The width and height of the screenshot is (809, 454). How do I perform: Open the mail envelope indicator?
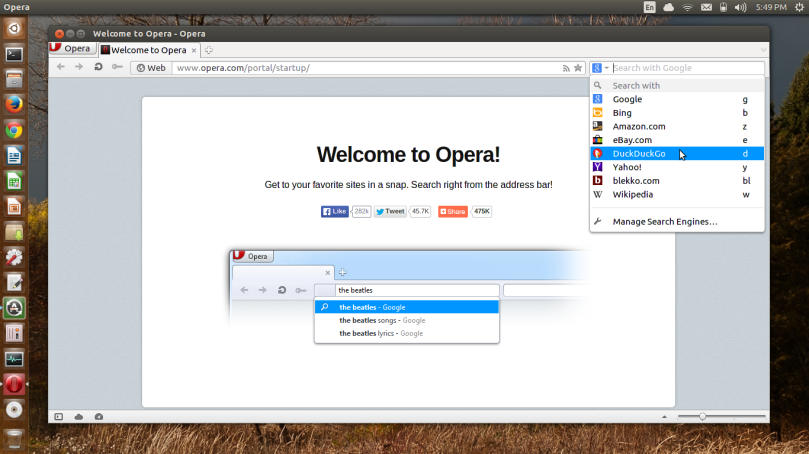706,7
